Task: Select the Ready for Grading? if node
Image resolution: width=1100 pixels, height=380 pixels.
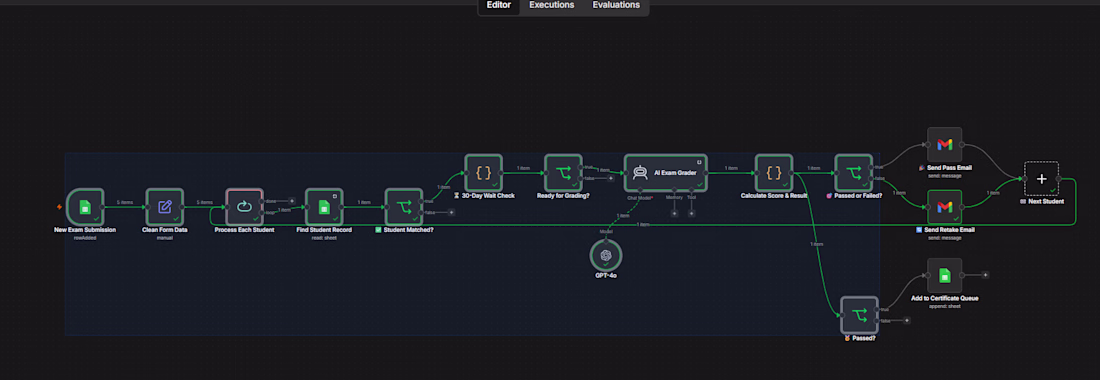Action: click(563, 172)
